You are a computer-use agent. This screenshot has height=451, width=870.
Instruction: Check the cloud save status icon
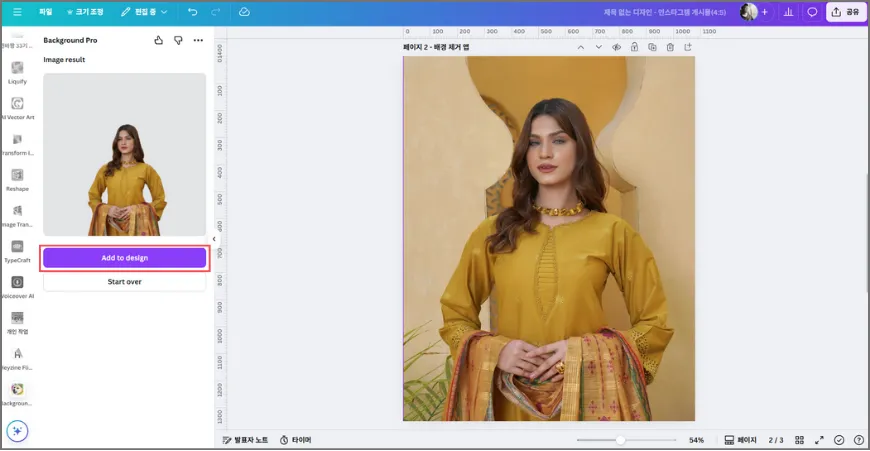click(244, 12)
